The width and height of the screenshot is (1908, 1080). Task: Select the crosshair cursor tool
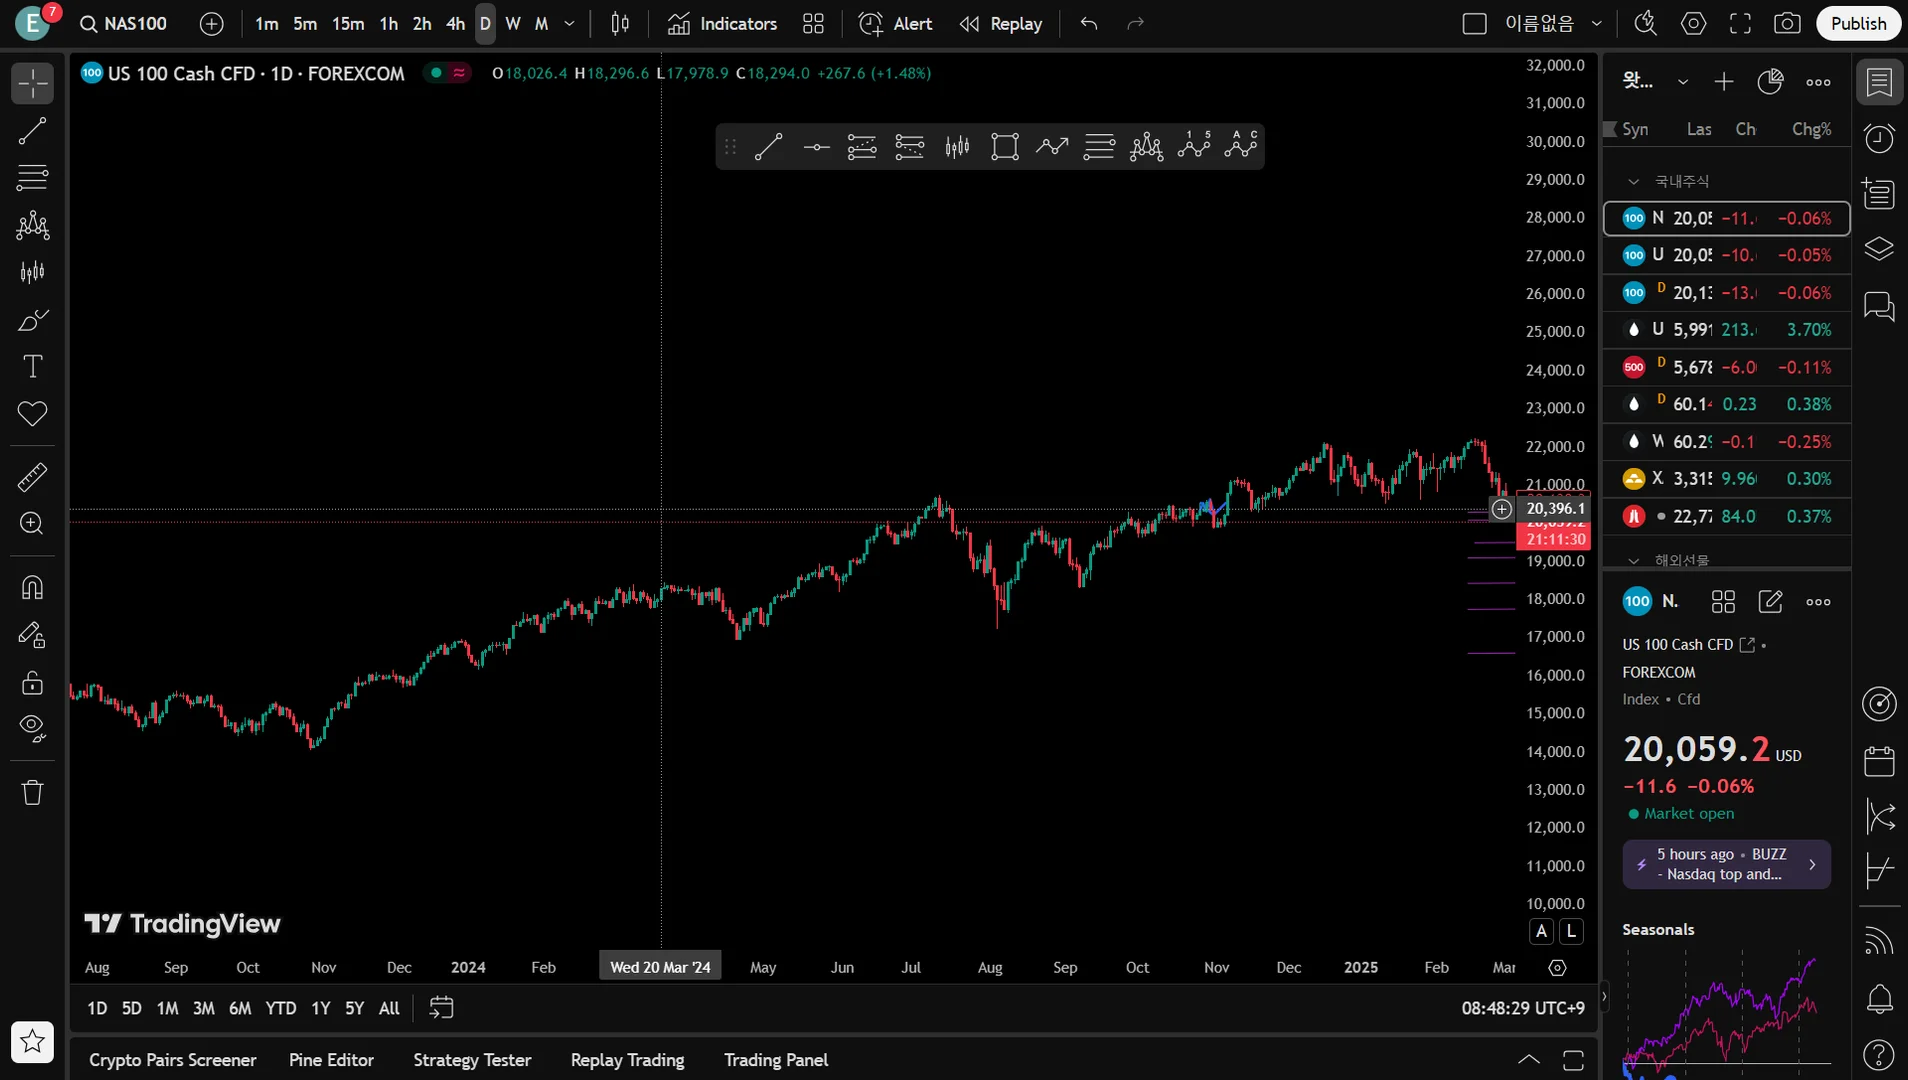coord(32,83)
